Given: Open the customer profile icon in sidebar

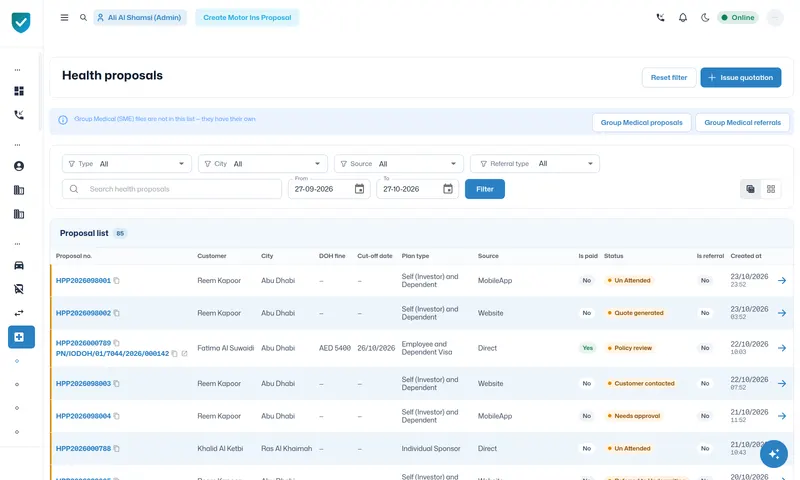Looking at the screenshot, I should coord(19,166).
